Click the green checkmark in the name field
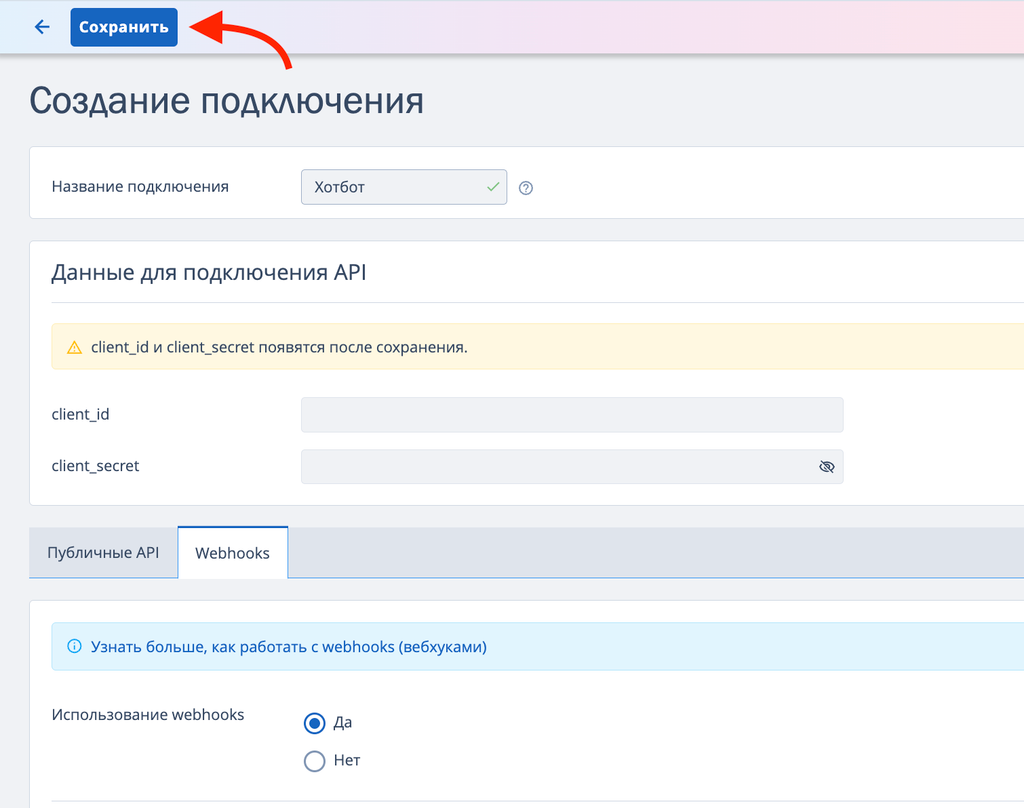 pyautogui.click(x=492, y=187)
